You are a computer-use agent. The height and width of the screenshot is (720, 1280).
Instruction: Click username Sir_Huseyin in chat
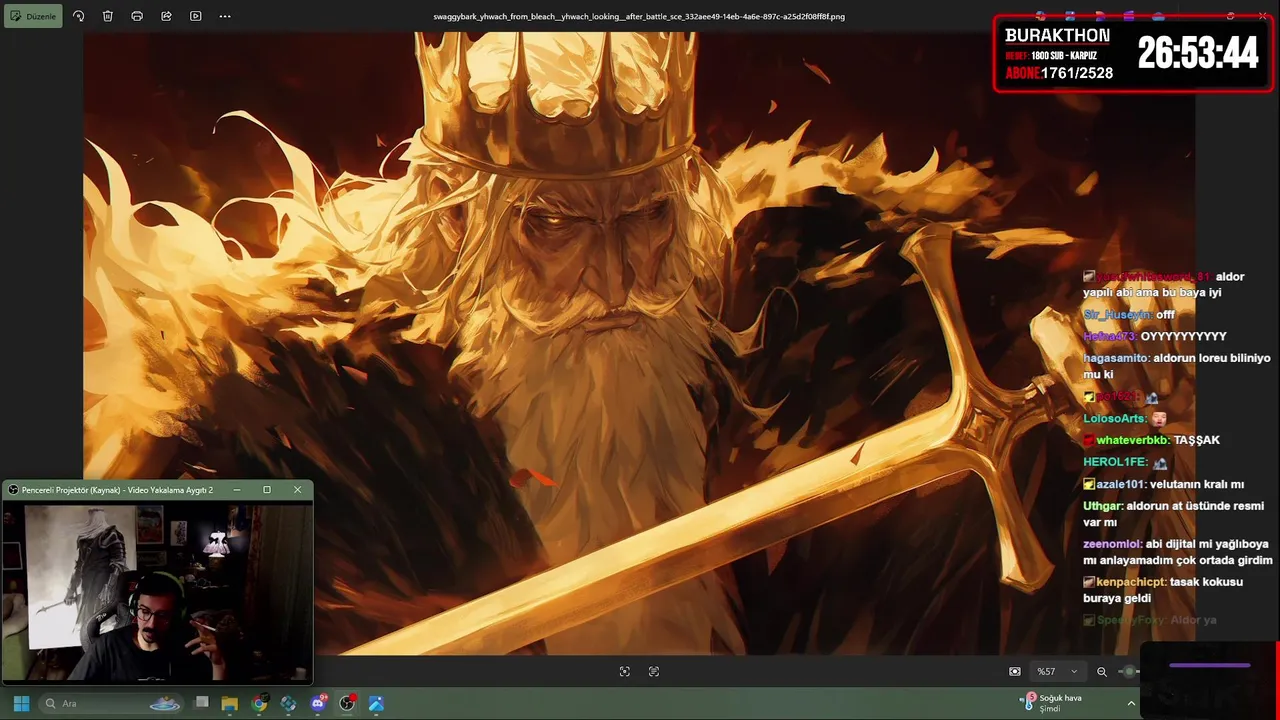1117,314
